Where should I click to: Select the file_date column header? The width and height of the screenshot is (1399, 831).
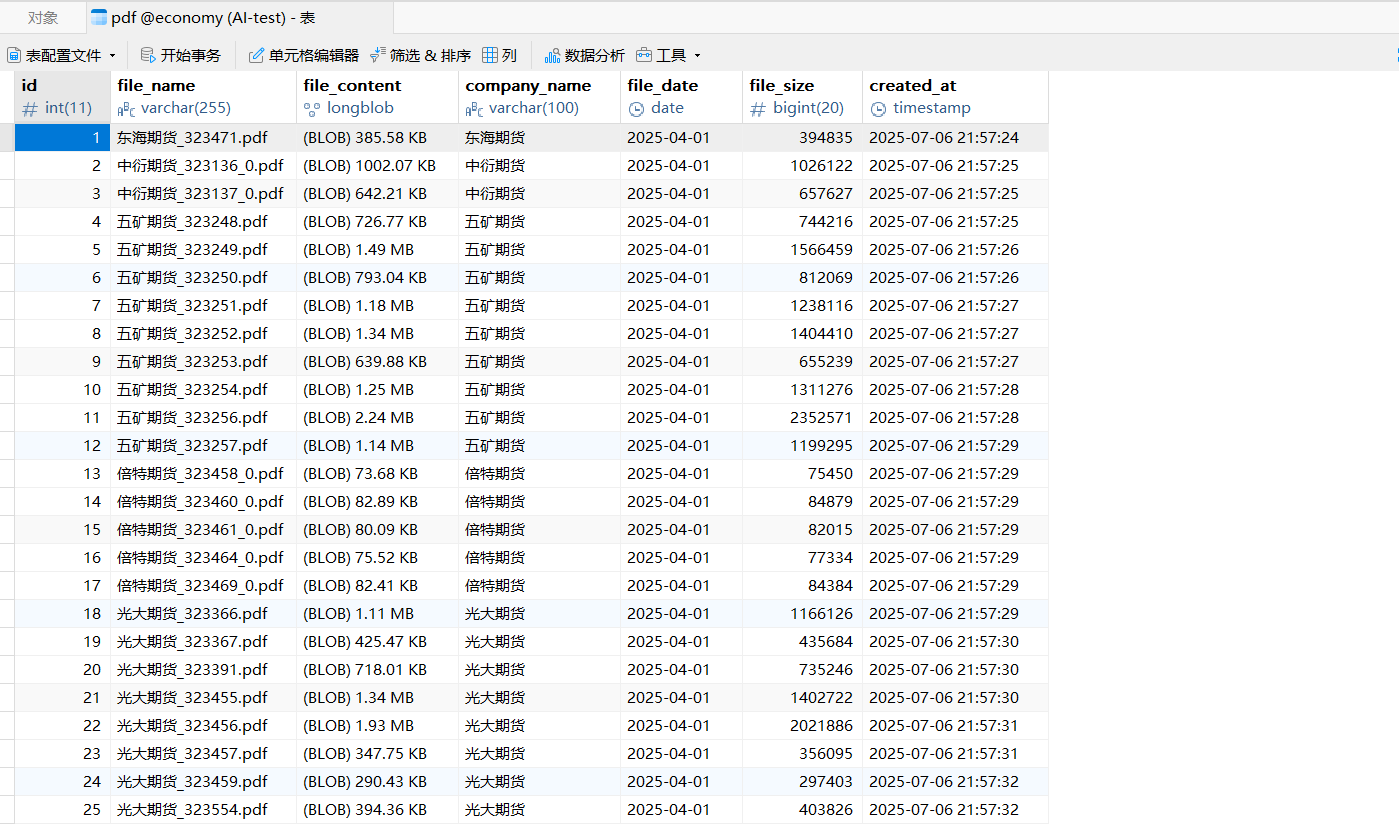point(681,97)
